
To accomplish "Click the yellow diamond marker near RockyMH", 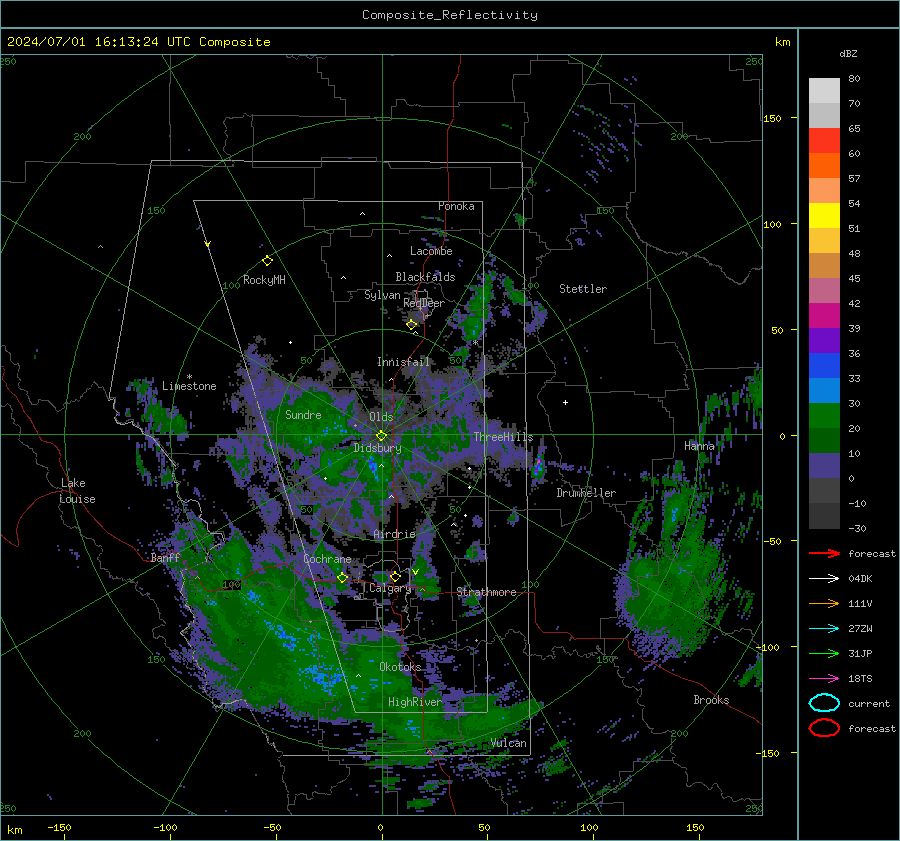I will [267, 261].
